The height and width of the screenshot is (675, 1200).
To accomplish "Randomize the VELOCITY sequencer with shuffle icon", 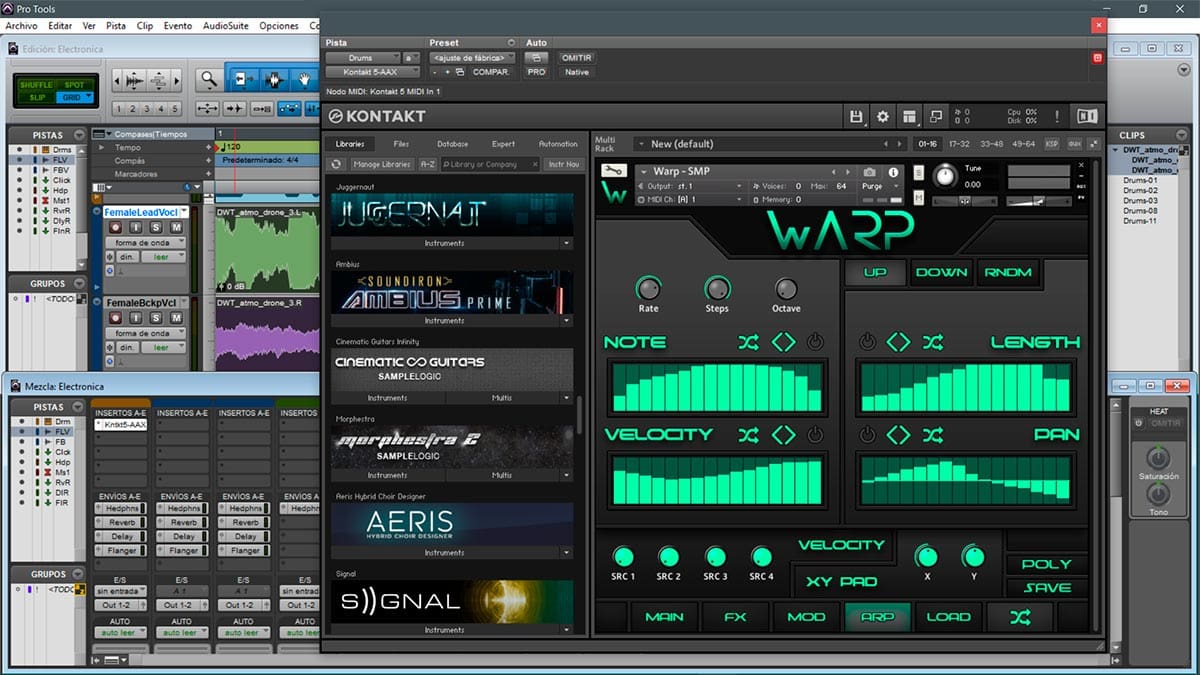I will [x=748, y=435].
